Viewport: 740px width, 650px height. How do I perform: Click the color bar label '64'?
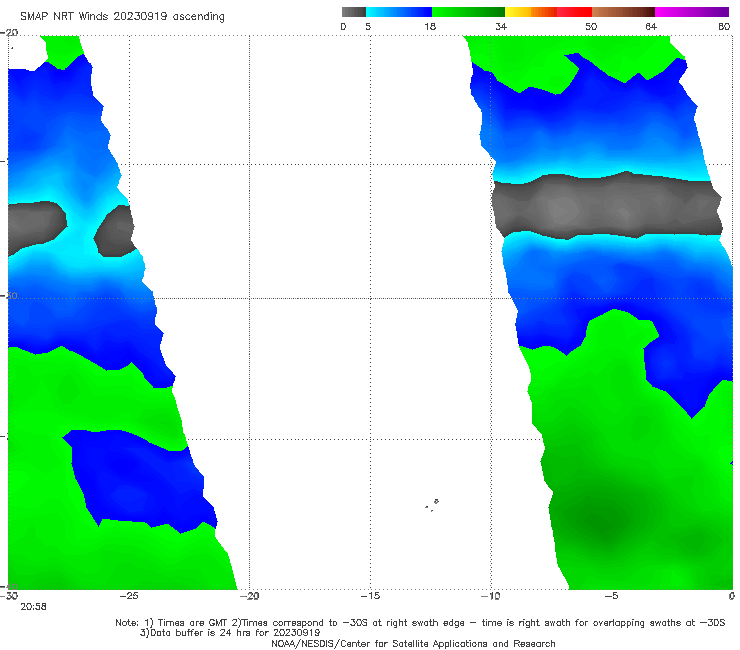(x=651, y=27)
